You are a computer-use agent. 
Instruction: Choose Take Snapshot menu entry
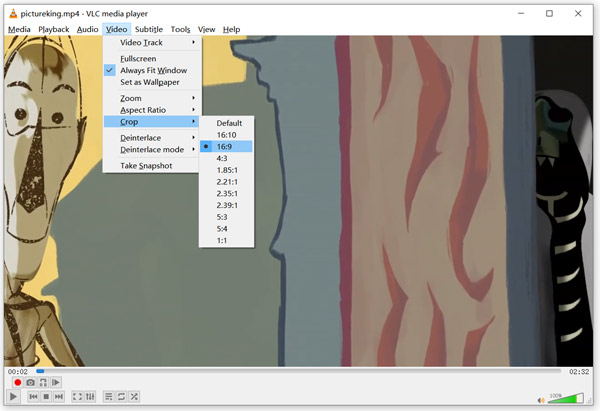tap(152, 166)
